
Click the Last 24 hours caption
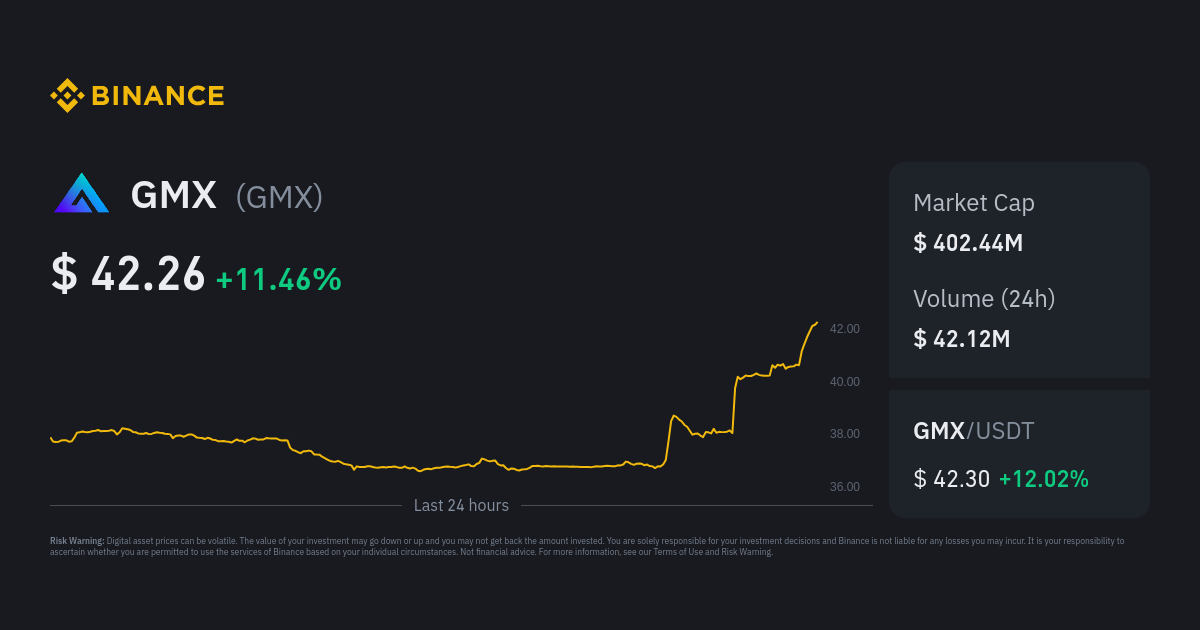461,506
